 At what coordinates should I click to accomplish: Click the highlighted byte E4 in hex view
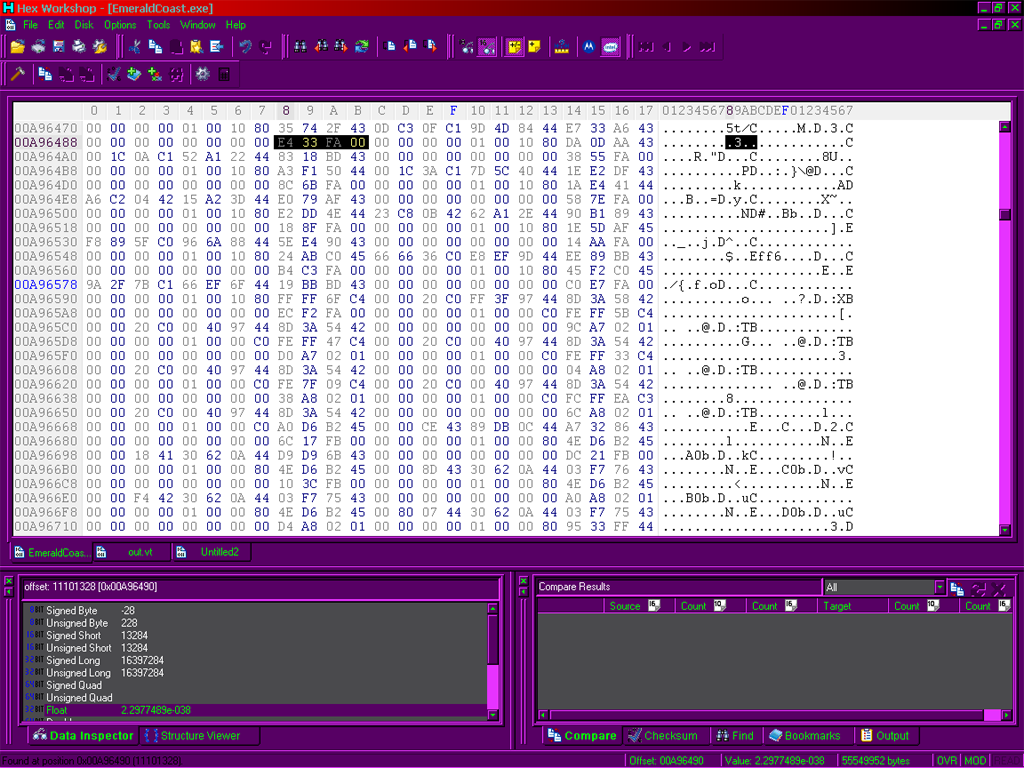(x=285, y=142)
